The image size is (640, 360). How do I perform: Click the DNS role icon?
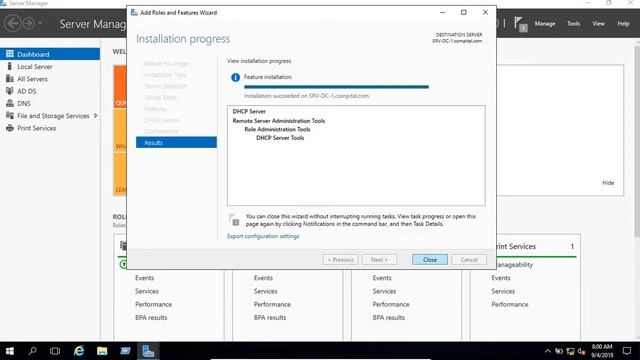pyautogui.click(x=10, y=103)
